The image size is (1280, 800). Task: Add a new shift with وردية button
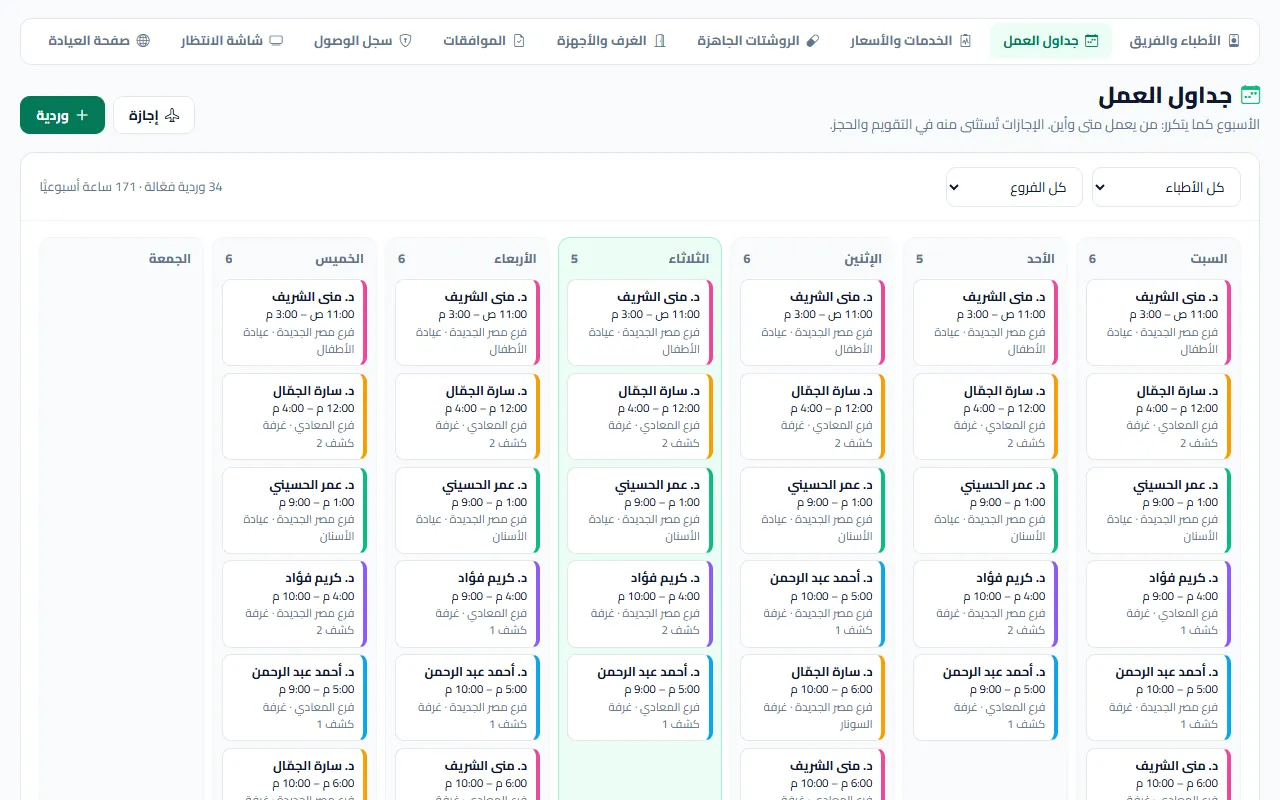pos(62,115)
